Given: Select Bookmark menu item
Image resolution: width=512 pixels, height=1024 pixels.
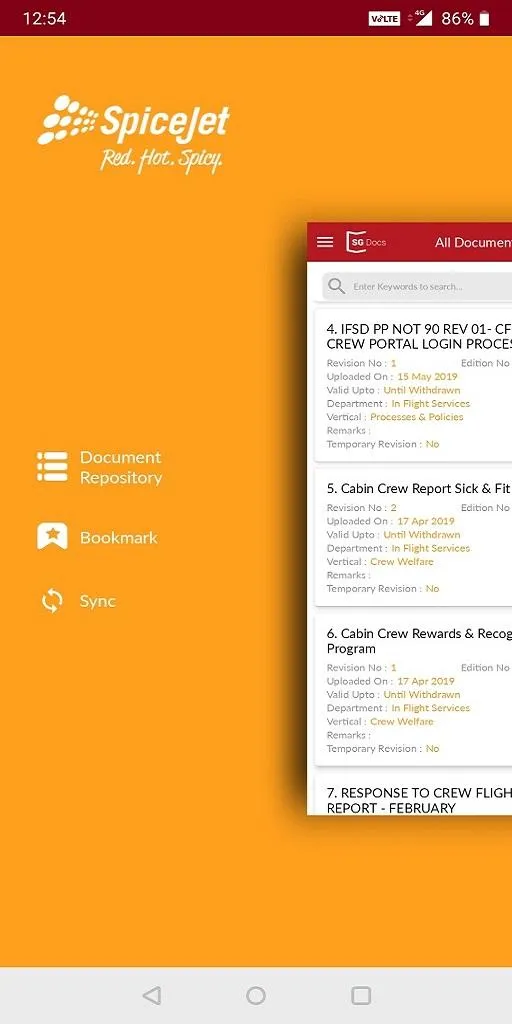Looking at the screenshot, I should [97, 537].
